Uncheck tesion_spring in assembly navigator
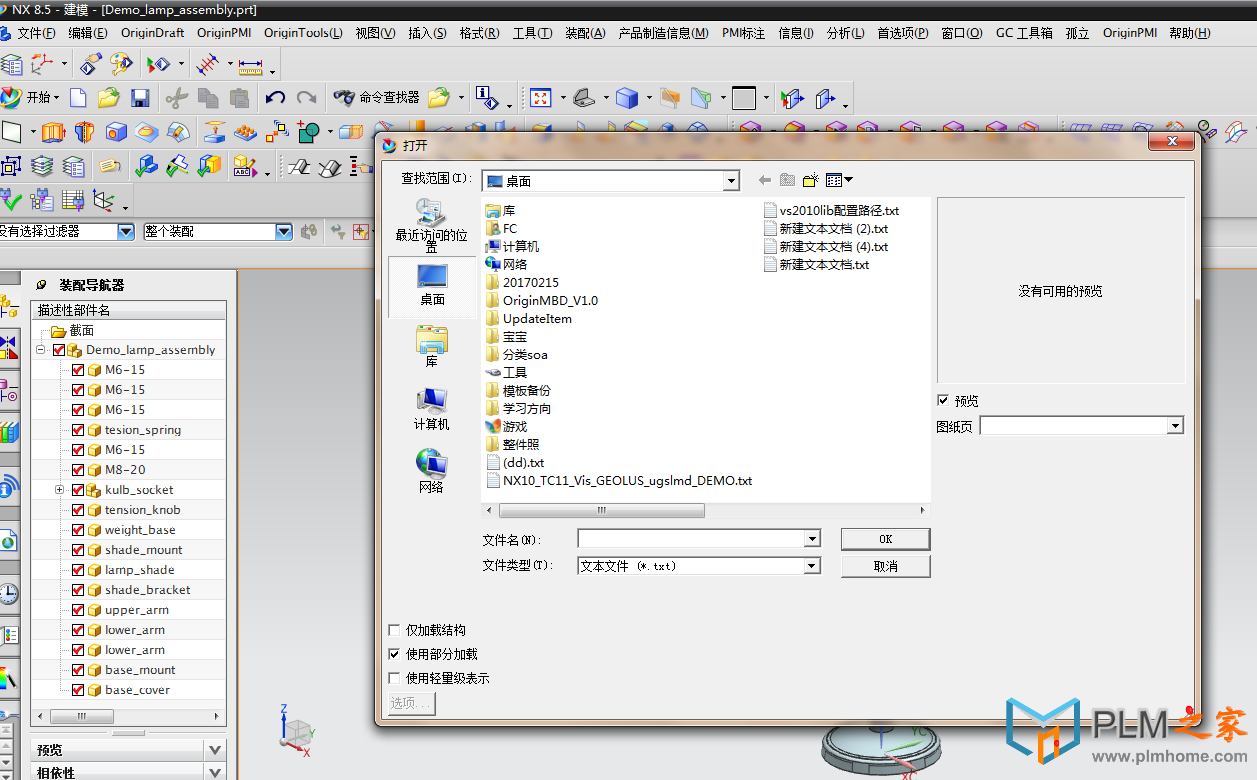 point(78,430)
